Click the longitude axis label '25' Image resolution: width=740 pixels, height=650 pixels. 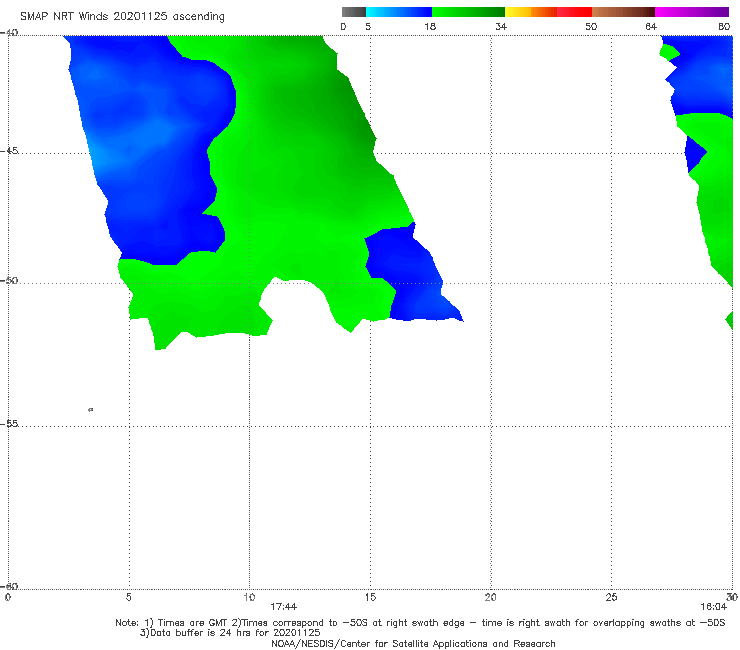coord(611,597)
